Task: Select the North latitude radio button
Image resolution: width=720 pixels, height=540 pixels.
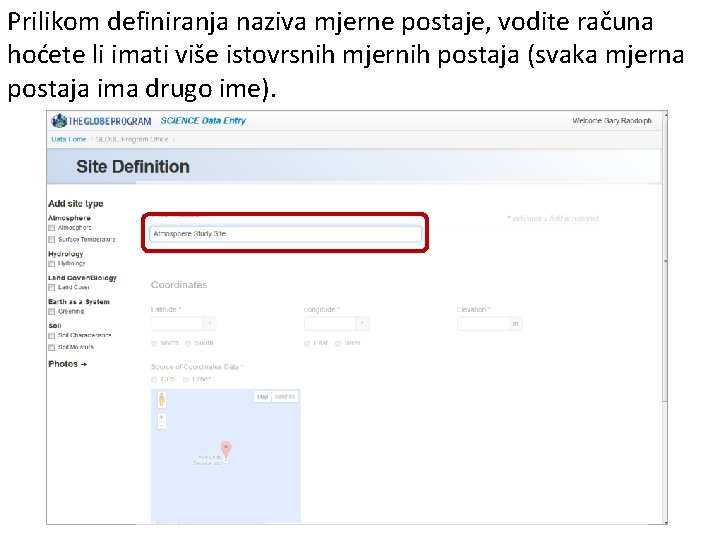Action: pyautogui.click(x=154, y=343)
